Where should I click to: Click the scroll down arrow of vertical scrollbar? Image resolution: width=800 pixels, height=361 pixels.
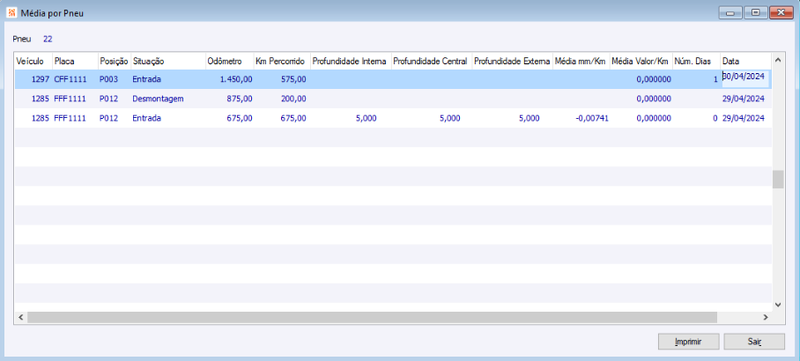point(778,304)
